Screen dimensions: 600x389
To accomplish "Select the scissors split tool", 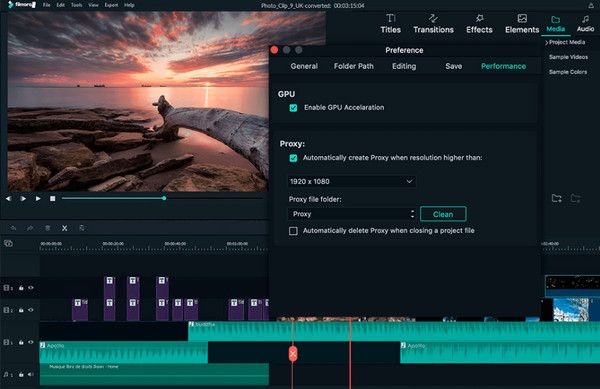I will click(65, 228).
